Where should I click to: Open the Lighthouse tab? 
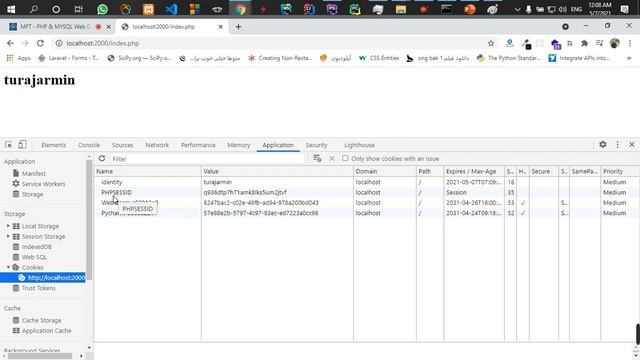[359, 145]
